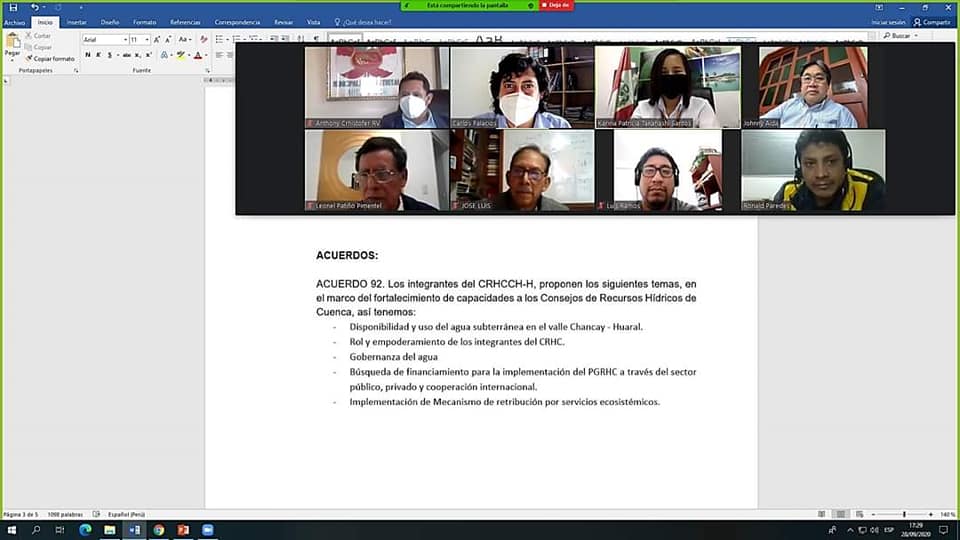This screenshot has width=960, height=540.
Task: Click the Compartir button
Action: pyautogui.click(x=932, y=22)
